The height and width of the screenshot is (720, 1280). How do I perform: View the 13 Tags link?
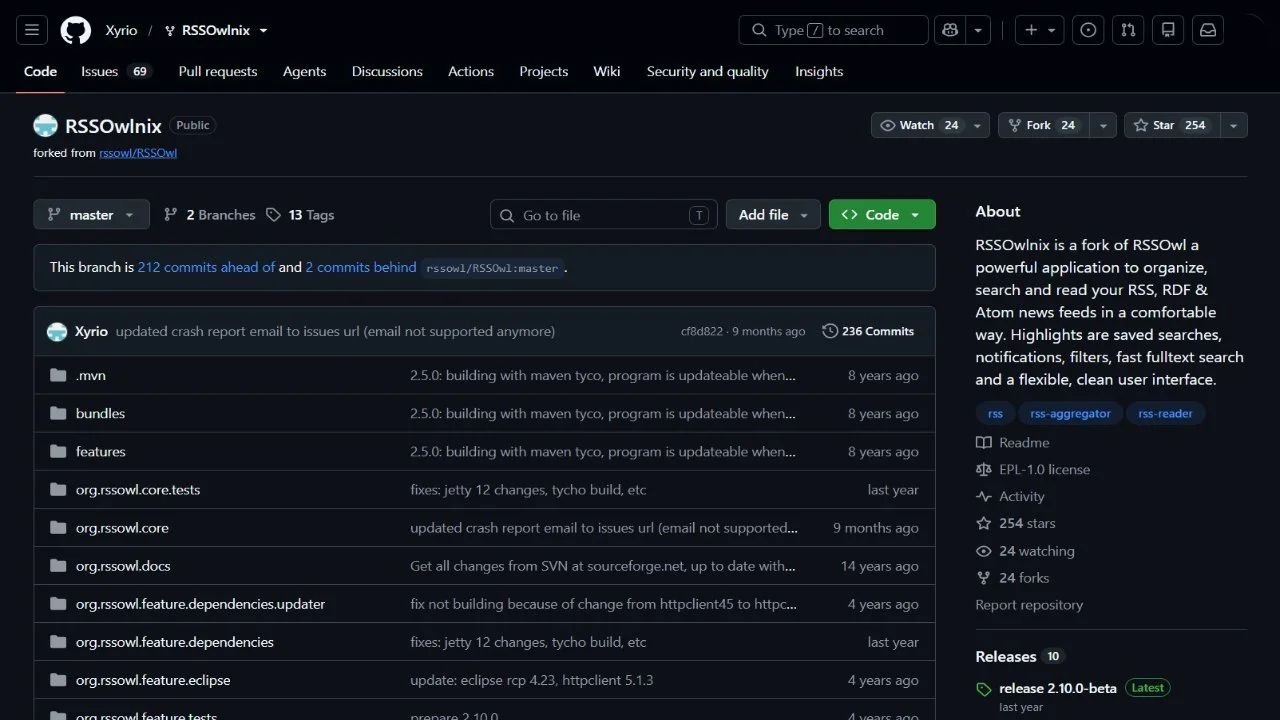(x=300, y=215)
